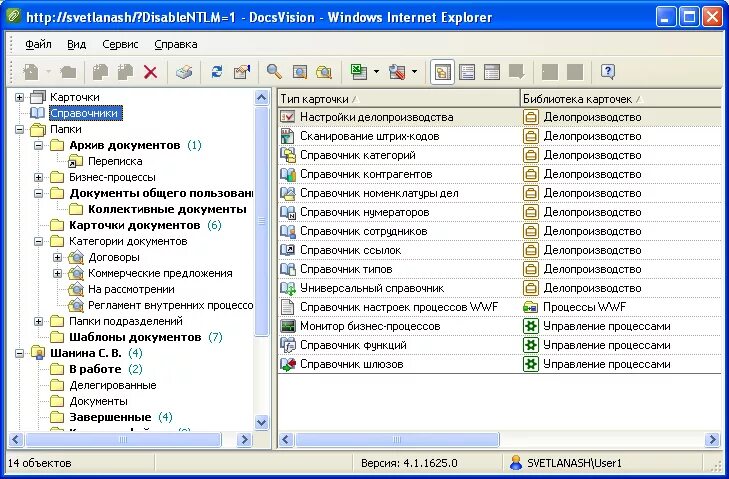Open the Вид menu
The width and height of the screenshot is (729, 479).
(76, 44)
